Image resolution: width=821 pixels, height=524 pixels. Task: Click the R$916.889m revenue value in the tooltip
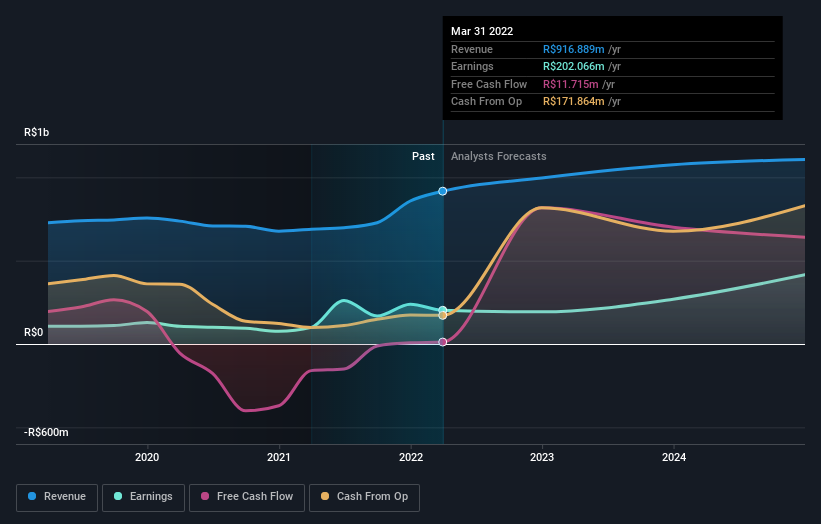click(573, 49)
